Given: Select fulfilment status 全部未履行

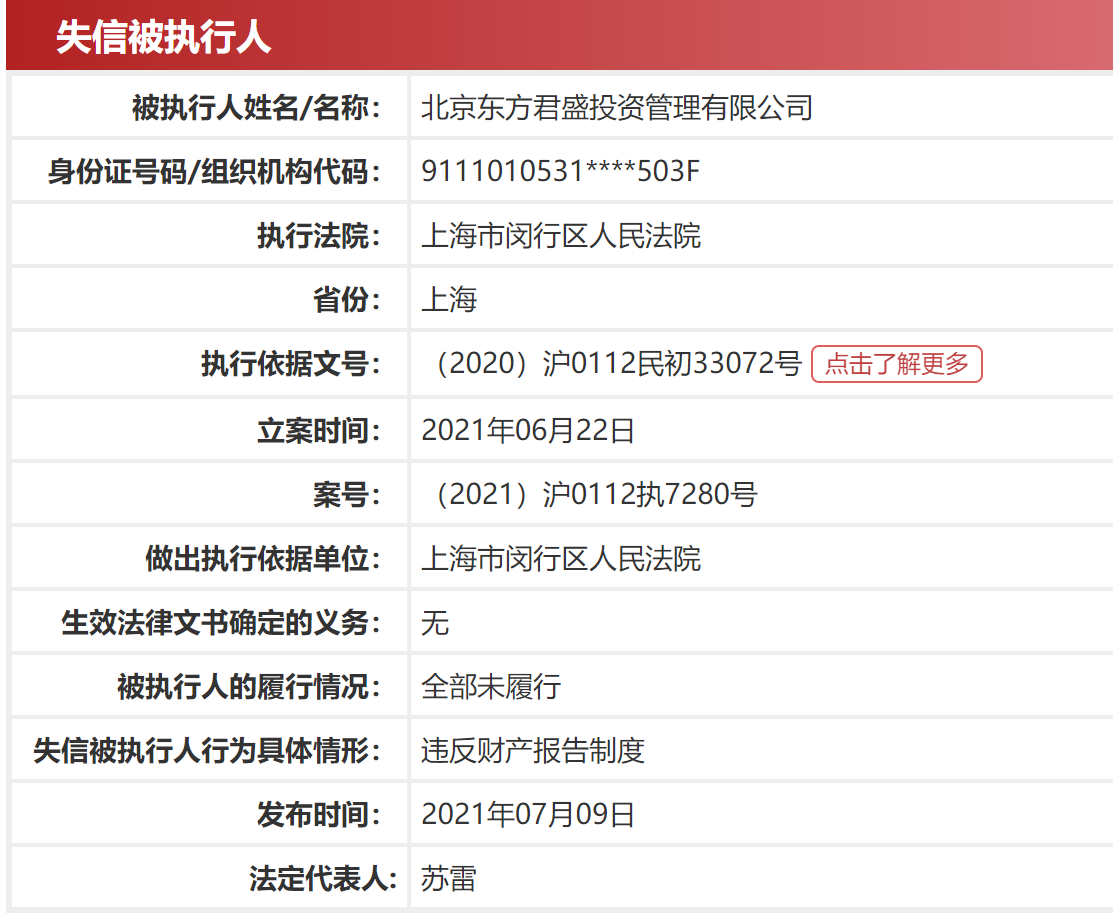Looking at the screenshot, I should click(490, 687).
